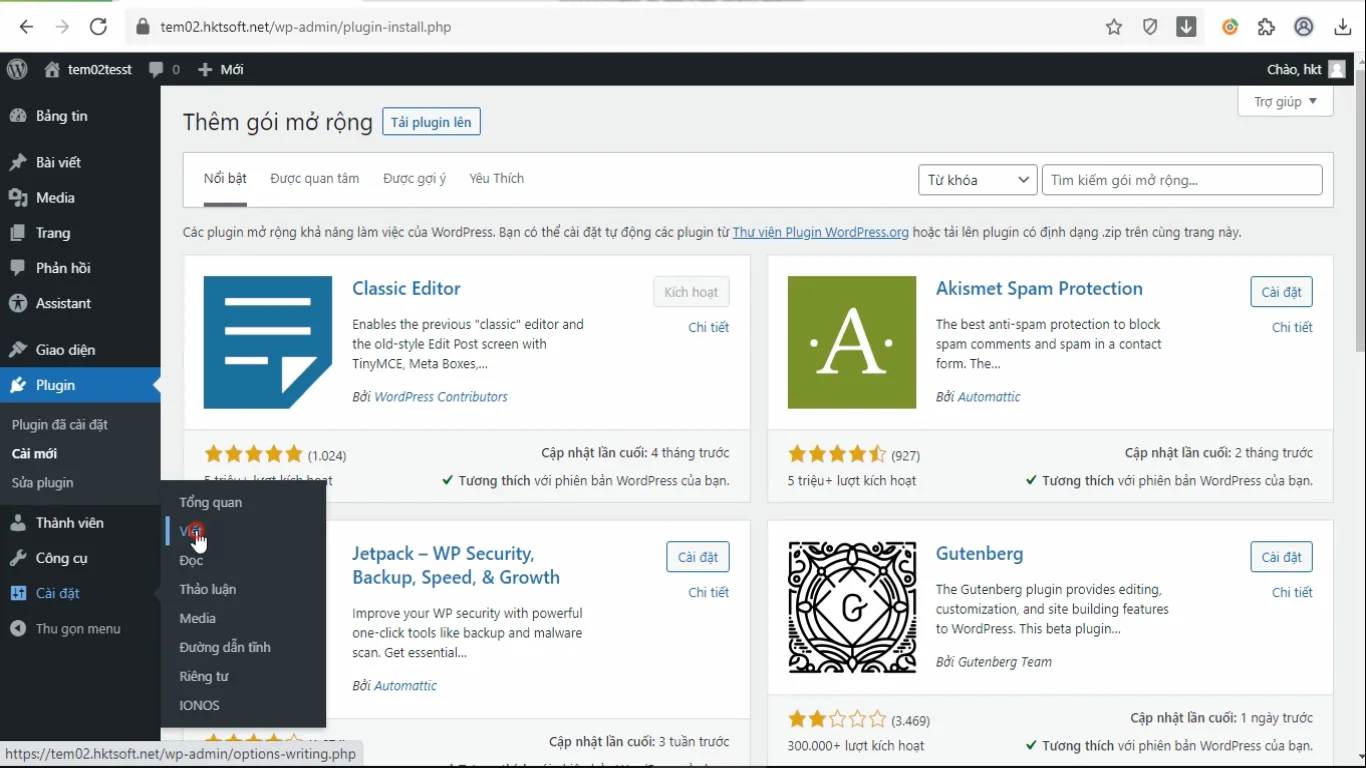The image size is (1366, 768).
Task: Open the Chào, hkt account menu
Action: point(1306,69)
